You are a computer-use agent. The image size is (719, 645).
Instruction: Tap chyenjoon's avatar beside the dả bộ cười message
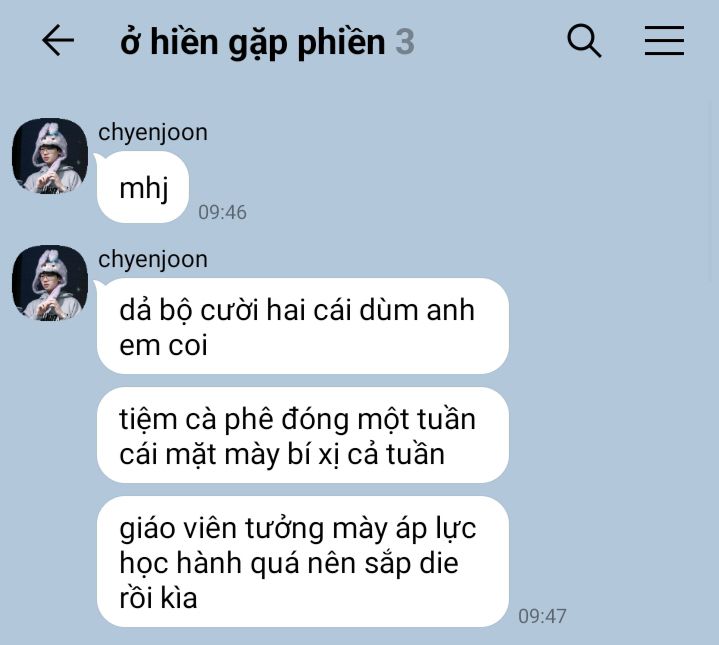click(50, 283)
